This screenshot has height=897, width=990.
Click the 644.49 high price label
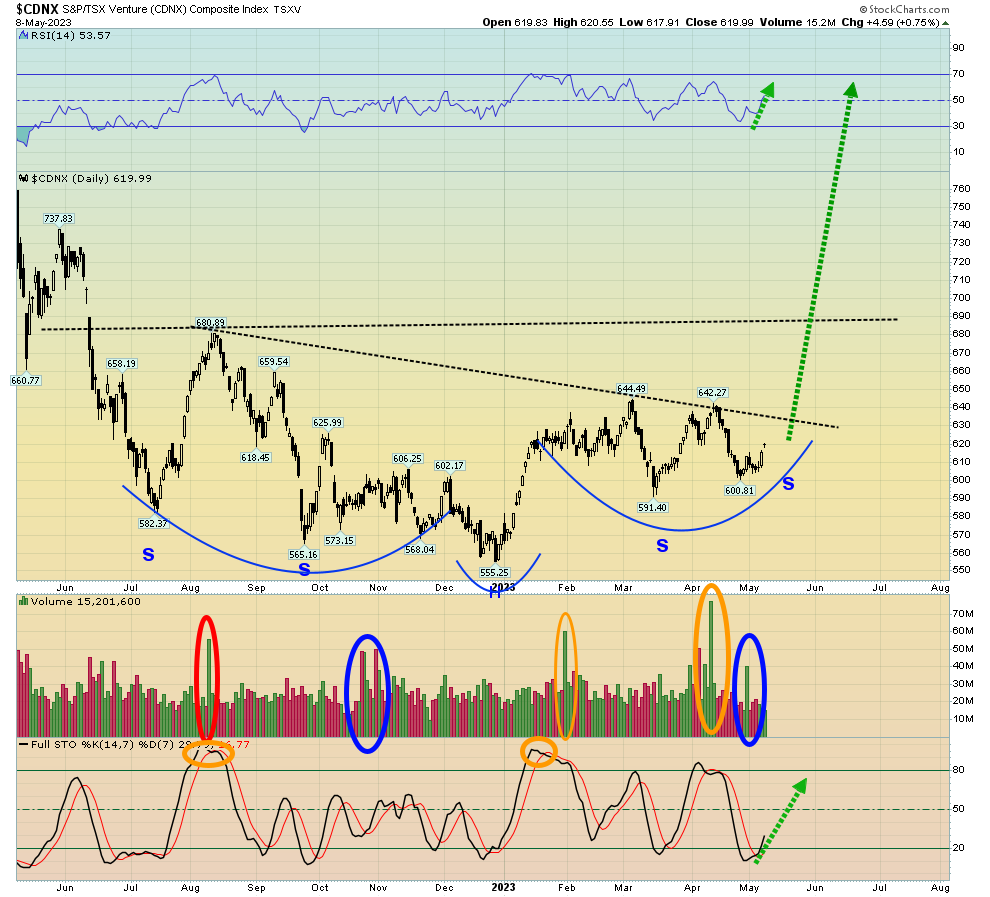tap(632, 389)
